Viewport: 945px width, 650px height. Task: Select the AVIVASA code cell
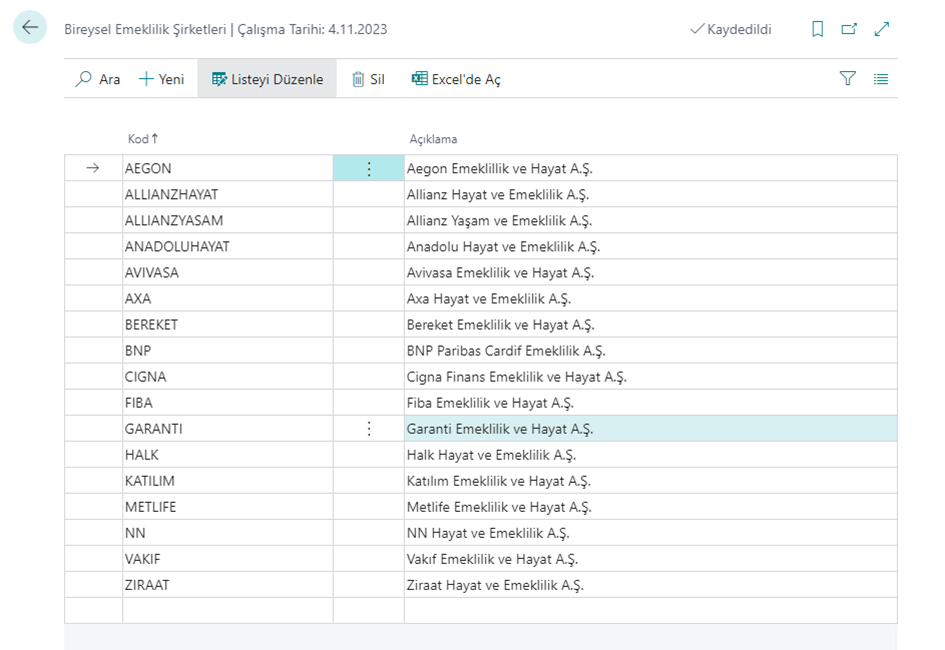(228, 272)
